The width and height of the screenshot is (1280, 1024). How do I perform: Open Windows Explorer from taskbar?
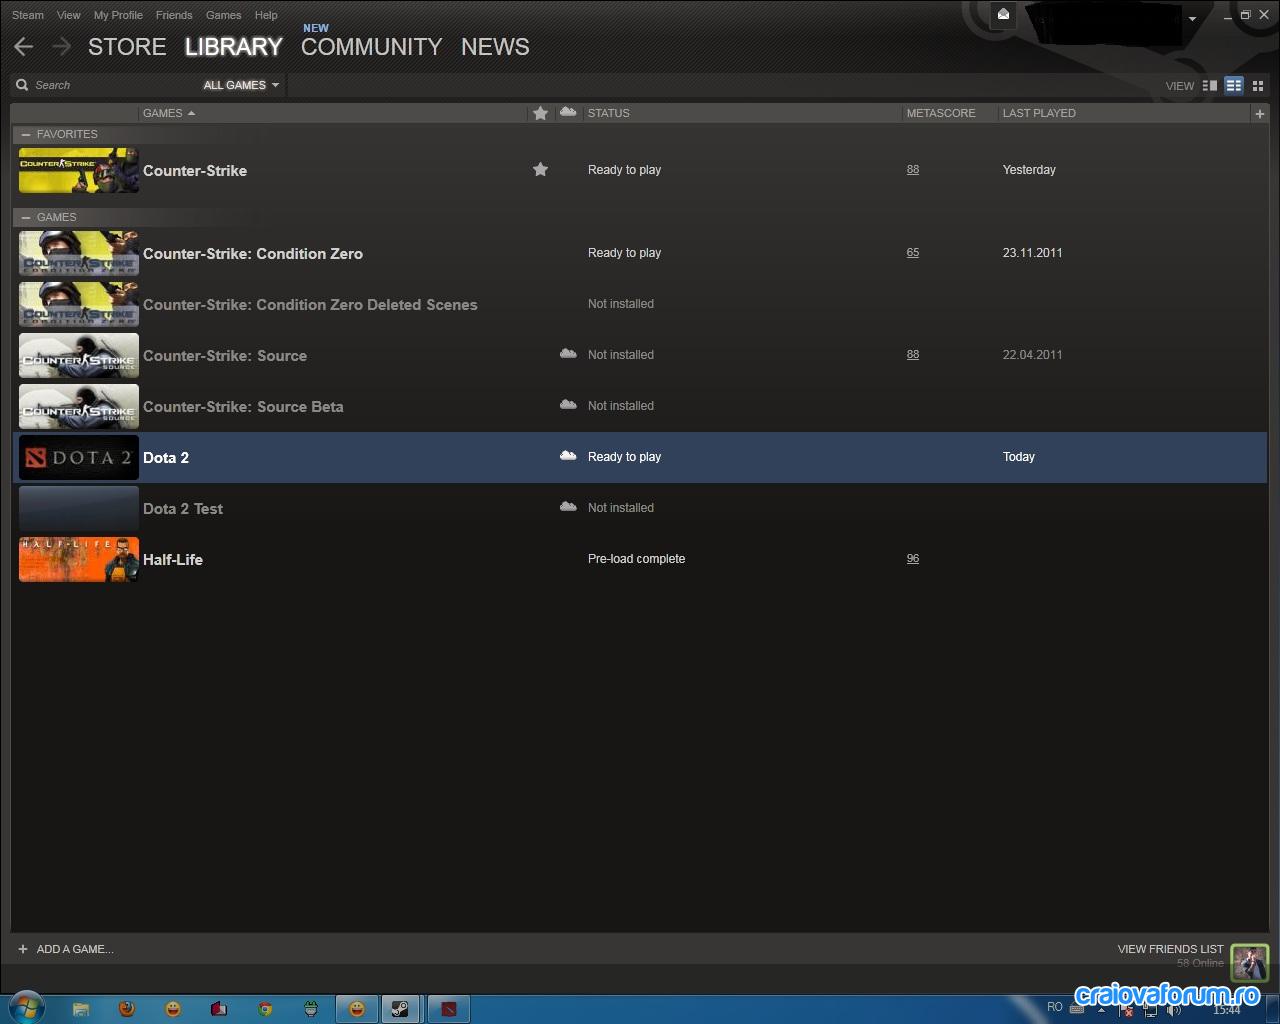[81, 1009]
